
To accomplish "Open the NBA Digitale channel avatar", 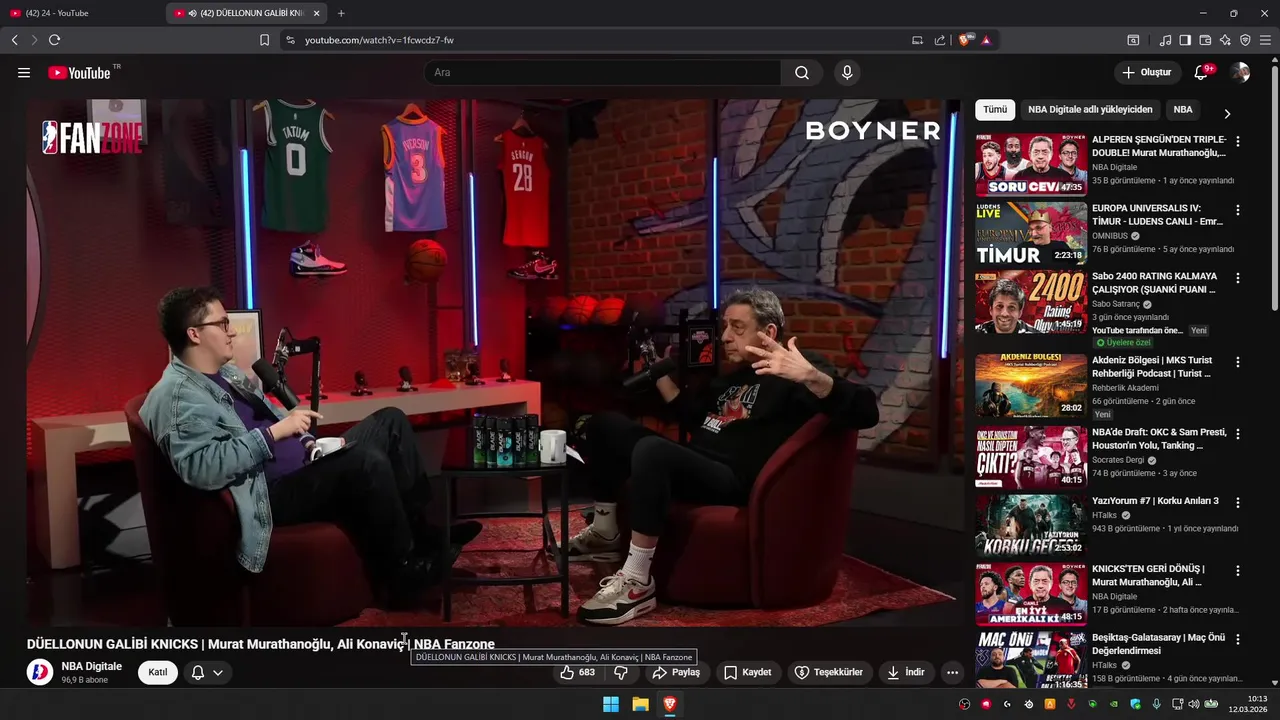I will tap(39, 672).
